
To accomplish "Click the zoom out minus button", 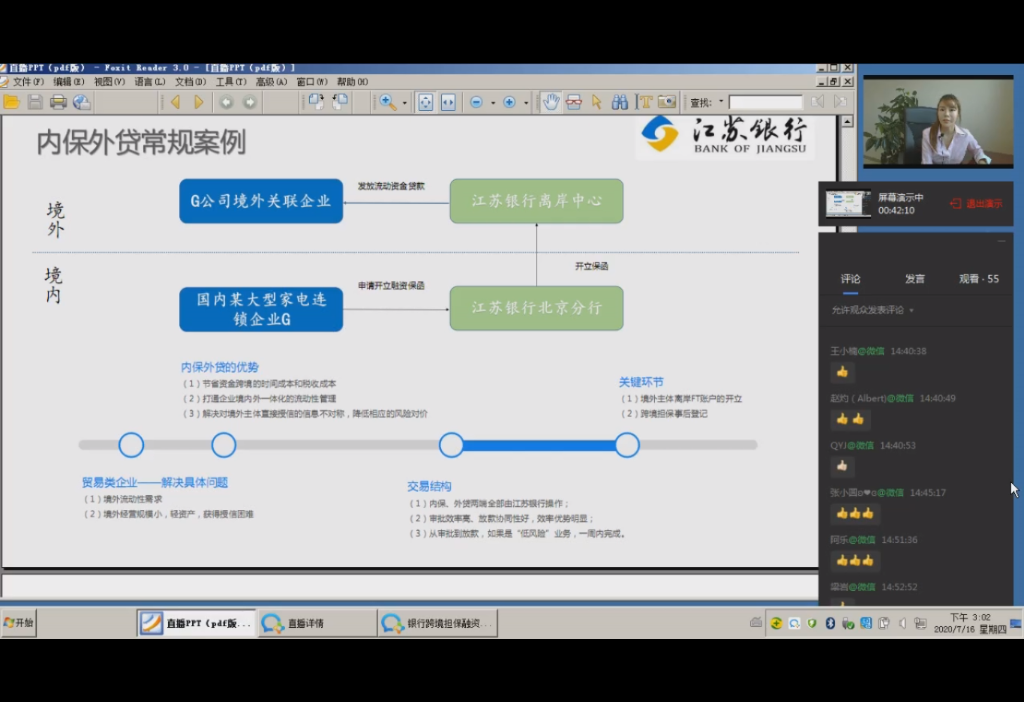I will [x=476, y=102].
